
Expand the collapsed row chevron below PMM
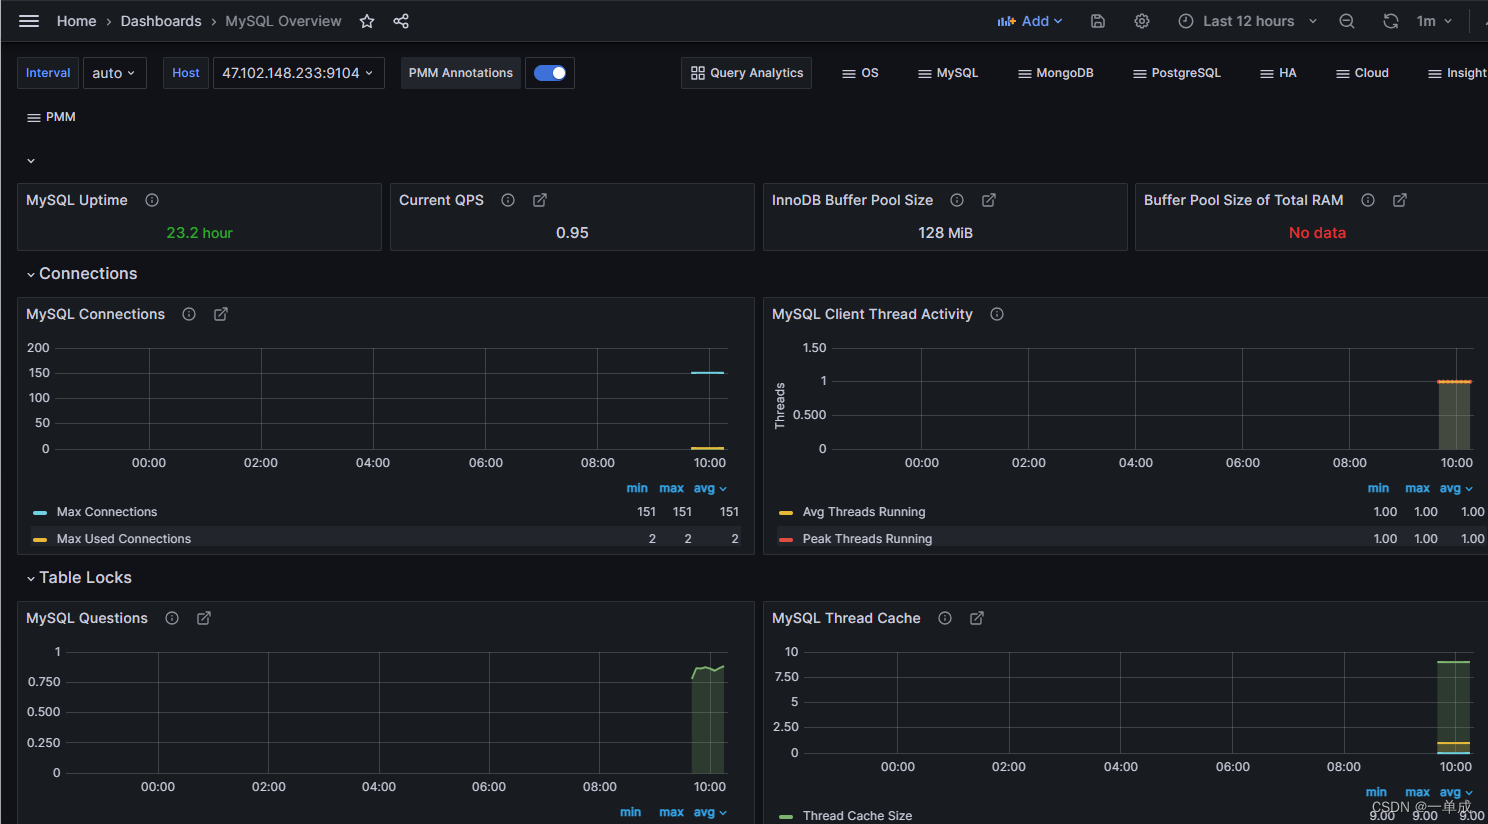tap(31, 161)
